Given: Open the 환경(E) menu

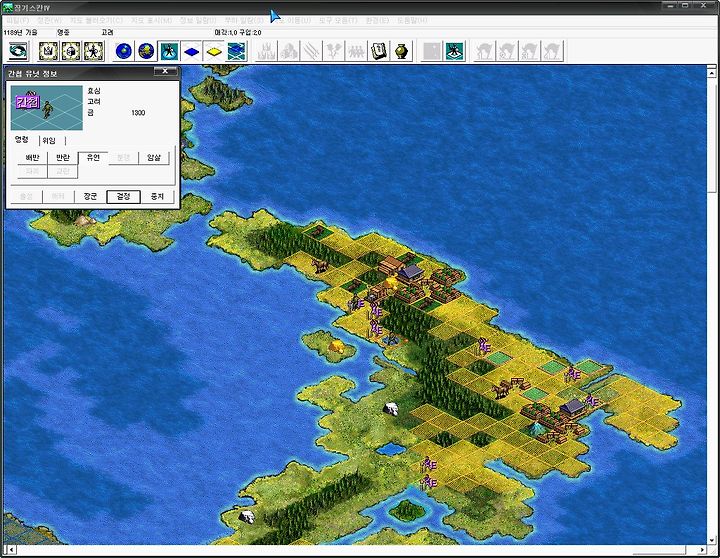Looking at the screenshot, I should [377, 21].
